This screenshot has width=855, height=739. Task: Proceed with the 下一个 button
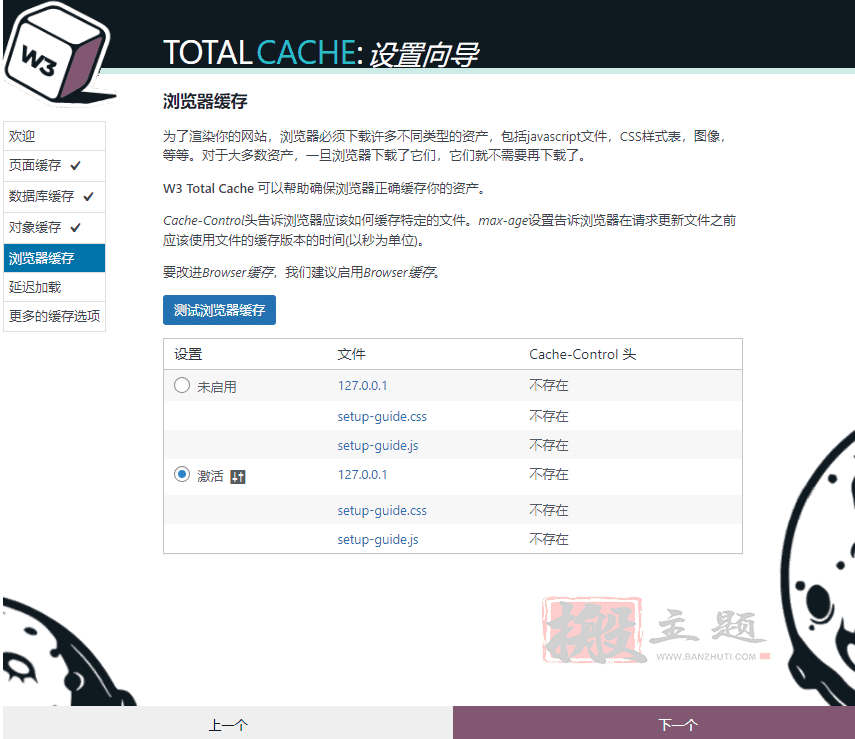(654, 723)
